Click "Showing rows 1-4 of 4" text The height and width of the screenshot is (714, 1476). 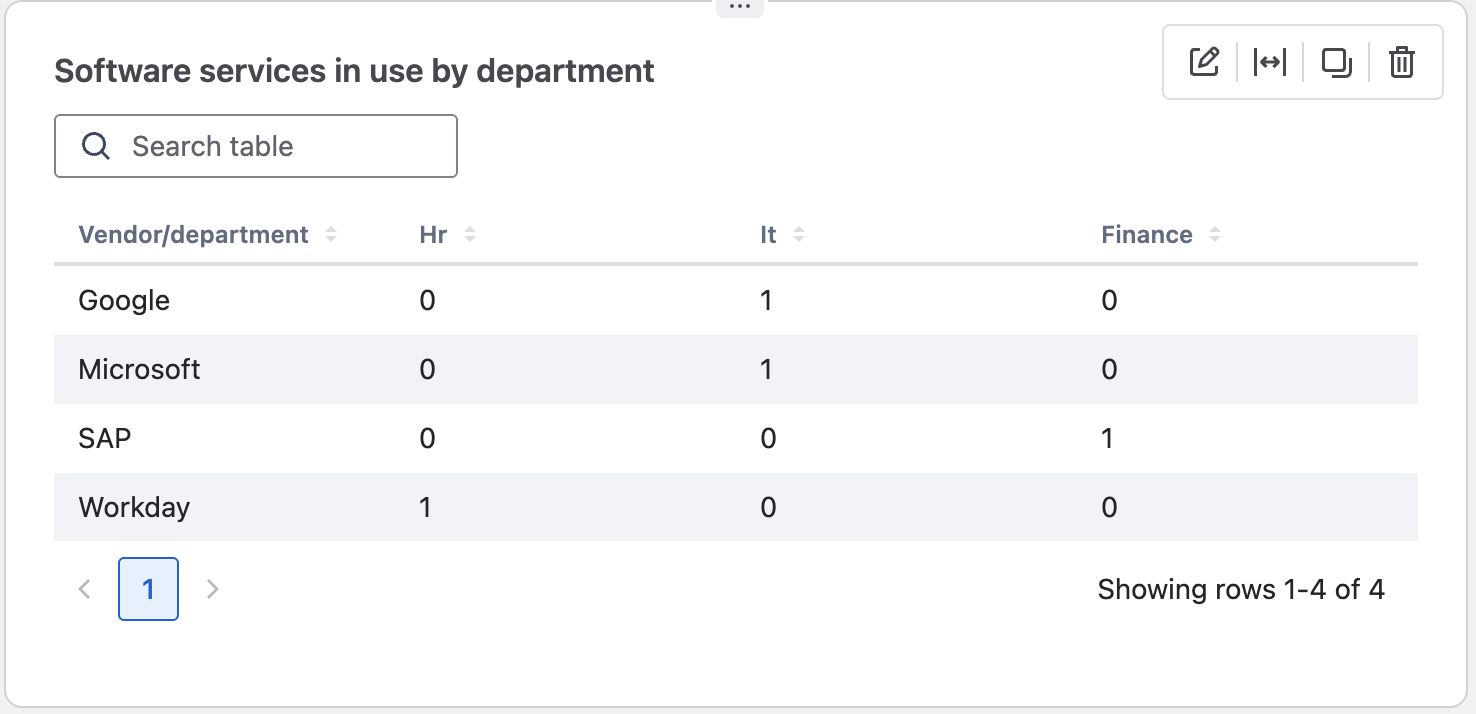click(x=1241, y=589)
